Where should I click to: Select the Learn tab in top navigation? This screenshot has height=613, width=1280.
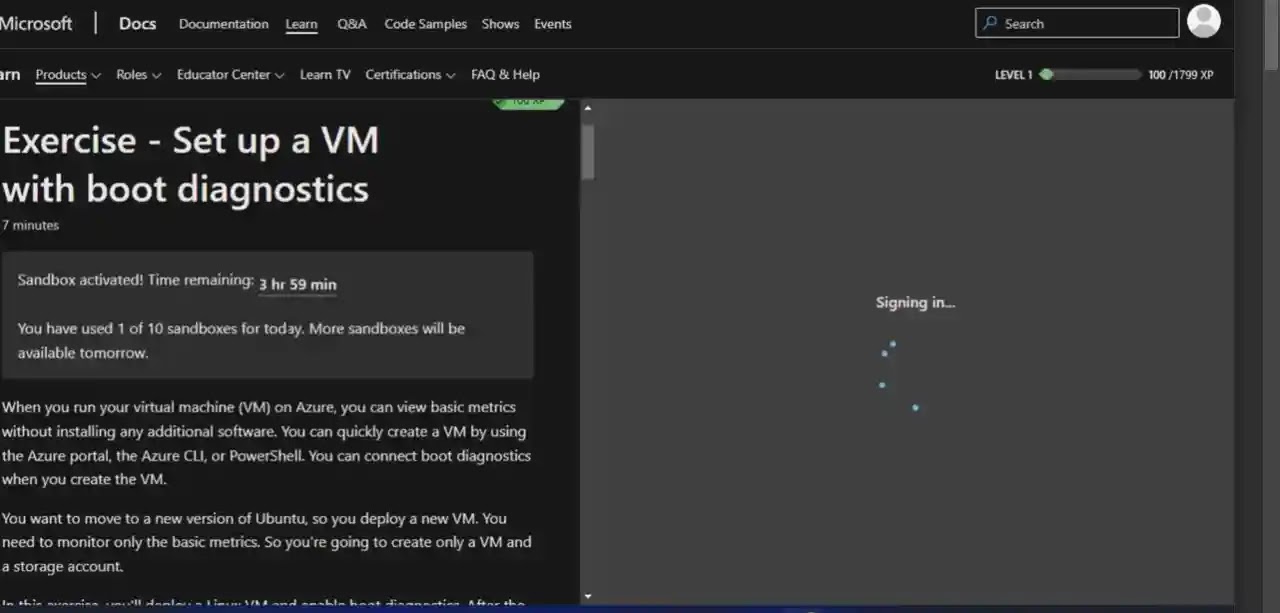tap(301, 24)
